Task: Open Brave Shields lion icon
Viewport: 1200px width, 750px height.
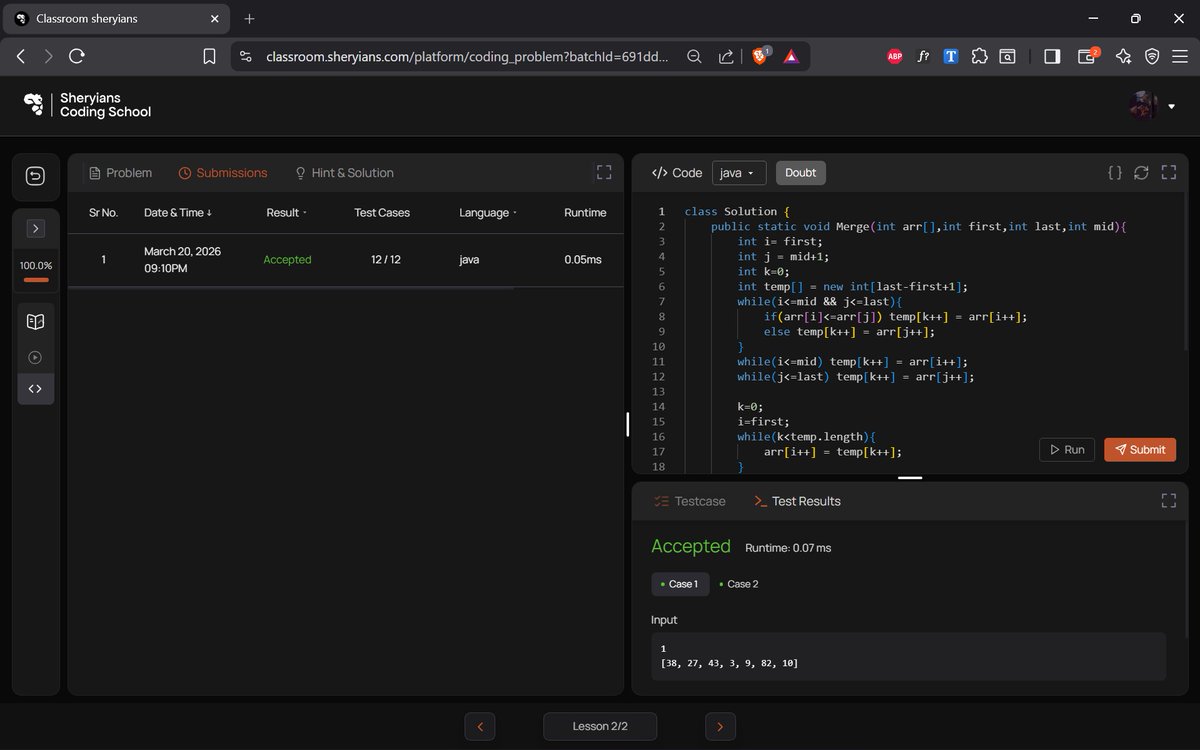Action: point(760,56)
